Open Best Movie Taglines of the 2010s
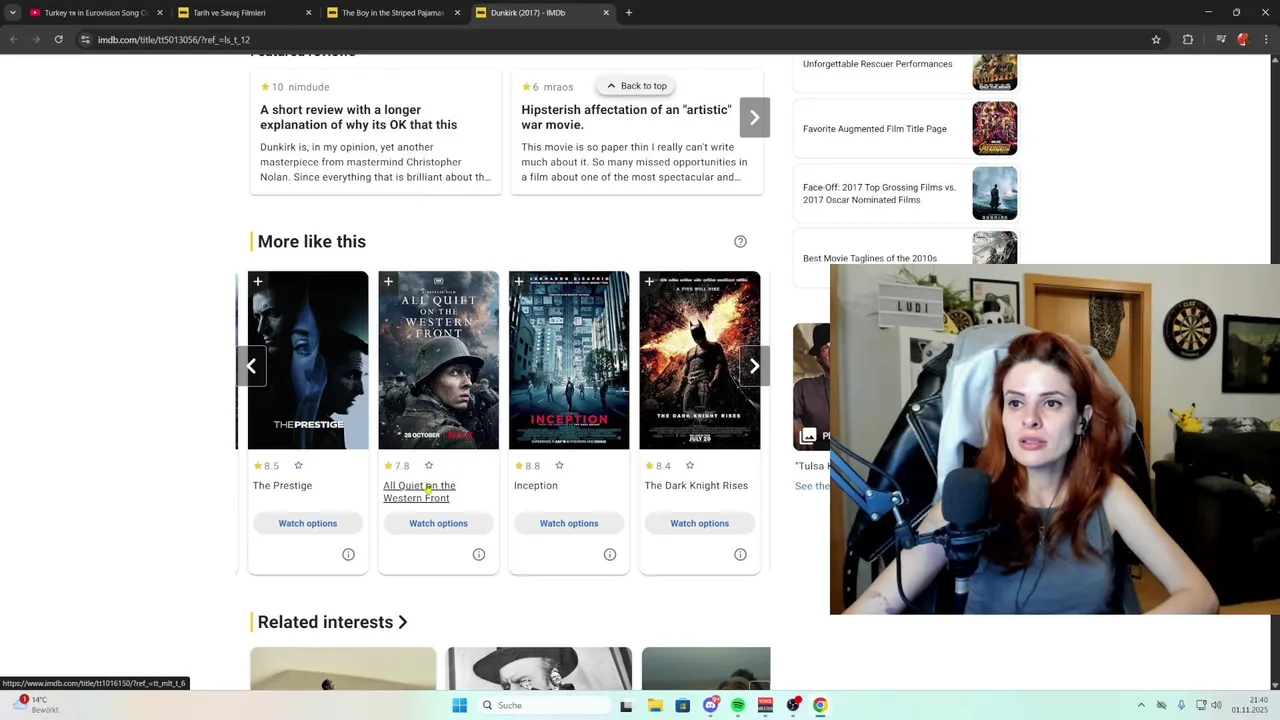The height and width of the screenshot is (720, 1280). (870, 258)
